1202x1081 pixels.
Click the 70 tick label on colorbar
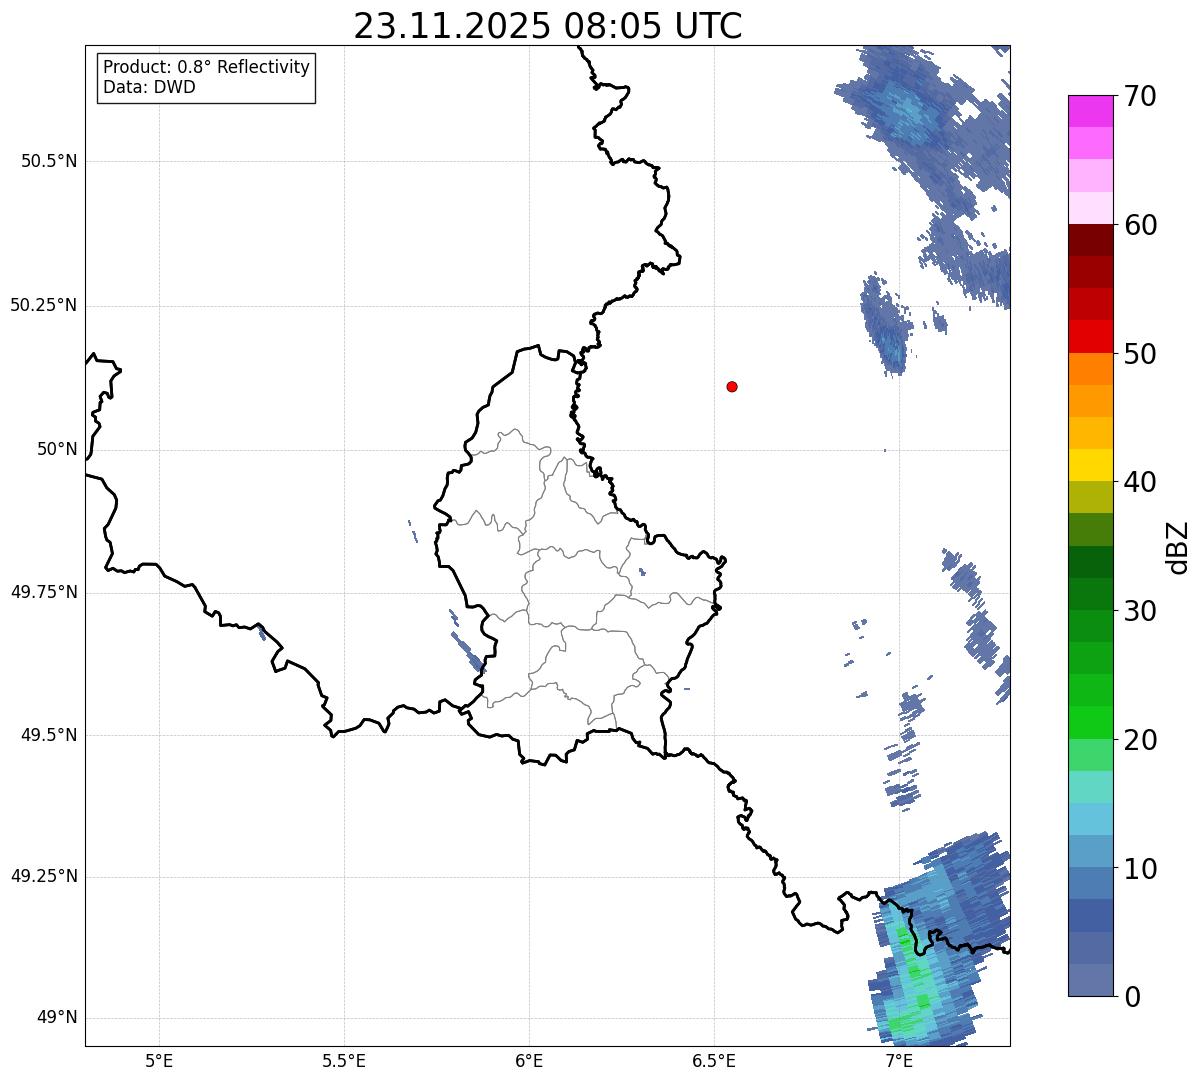[x=1140, y=96]
